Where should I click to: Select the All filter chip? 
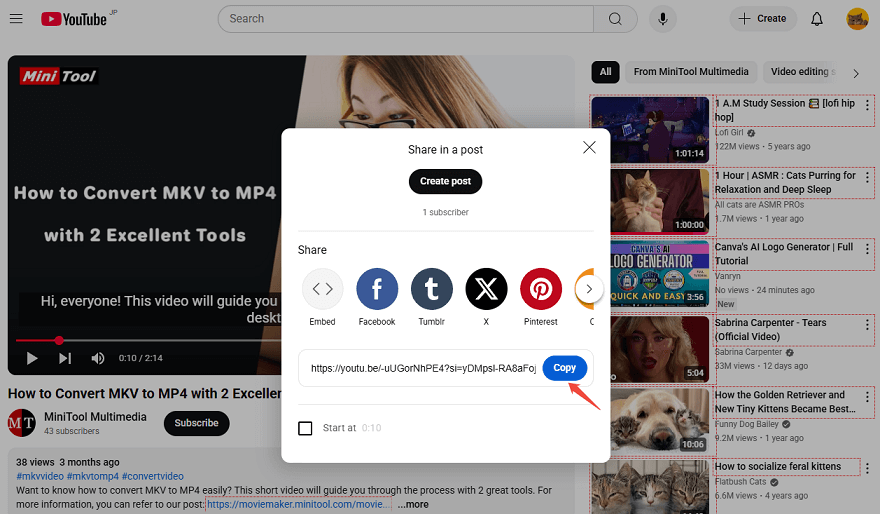click(x=605, y=72)
